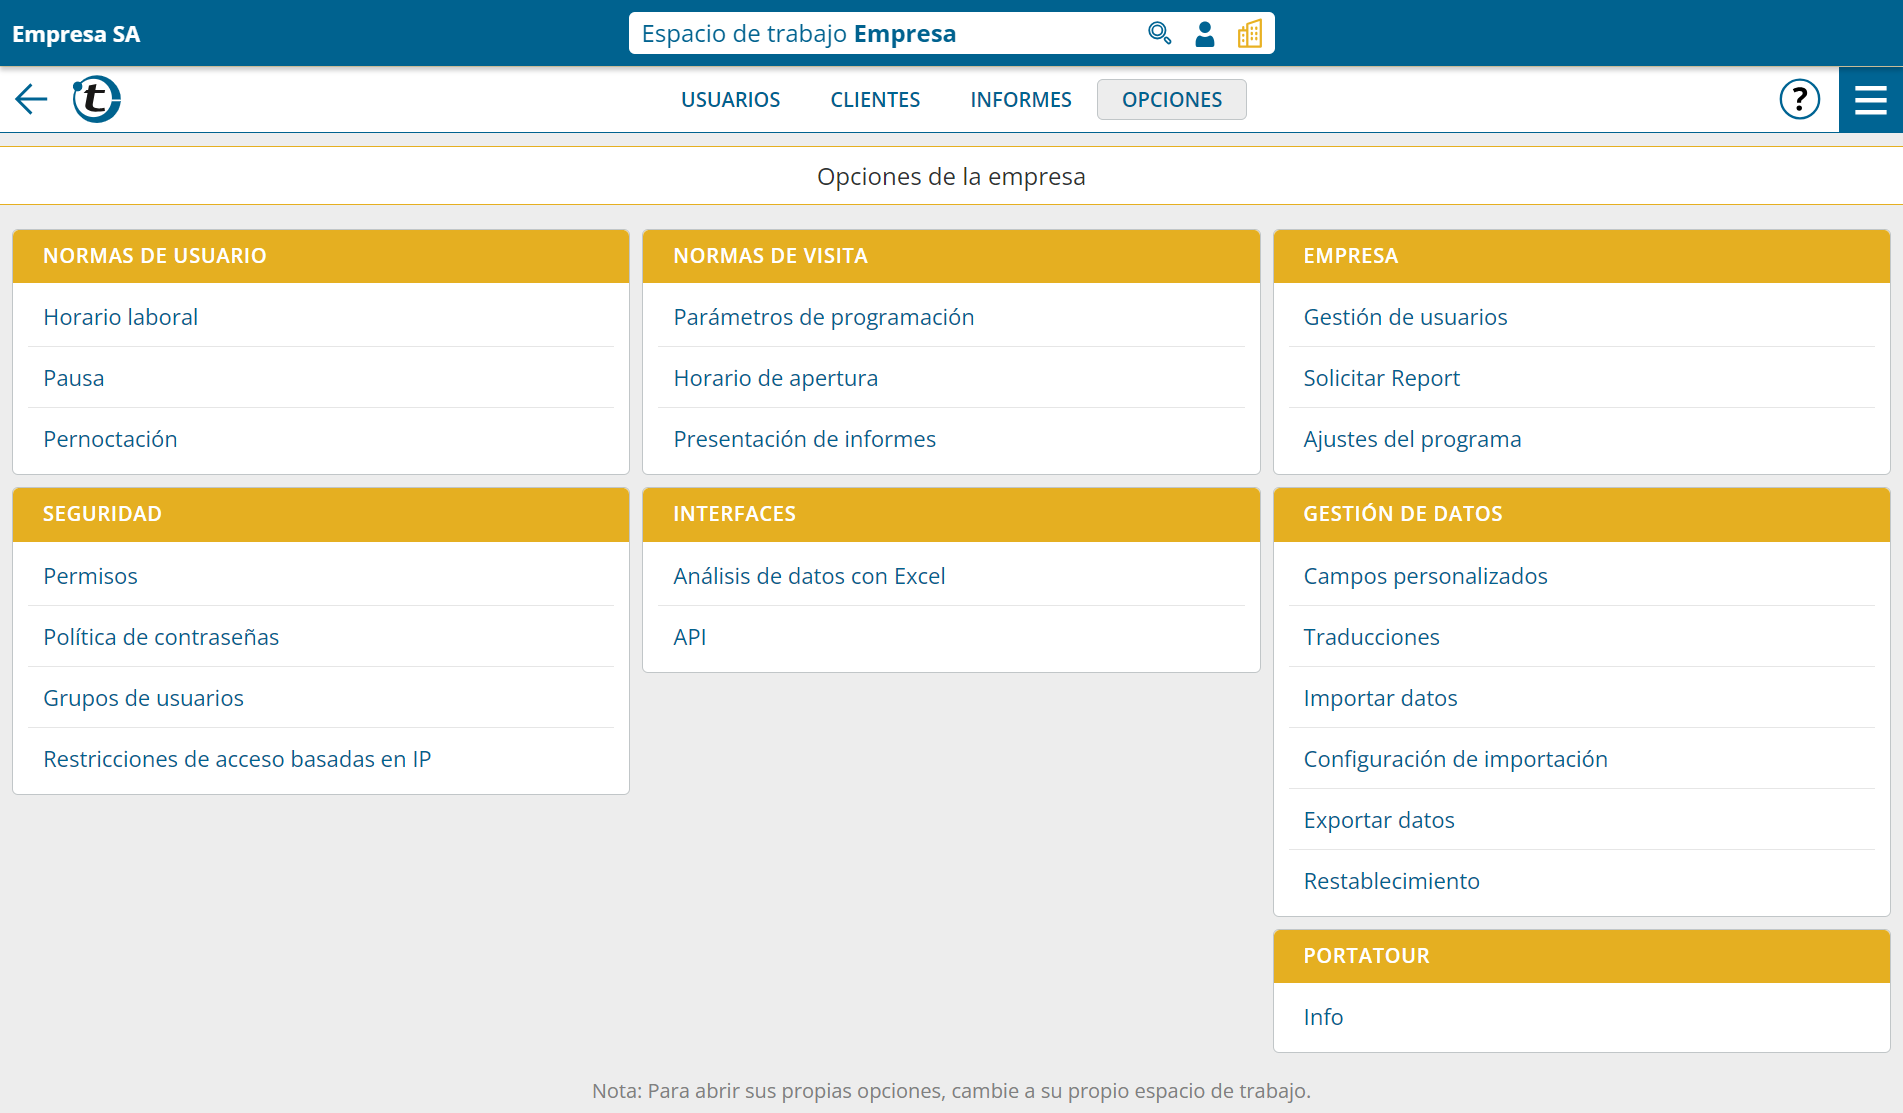Open Ajustes del programa
The width and height of the screenshot is (1903, 1113).
tap(1581, 439)
